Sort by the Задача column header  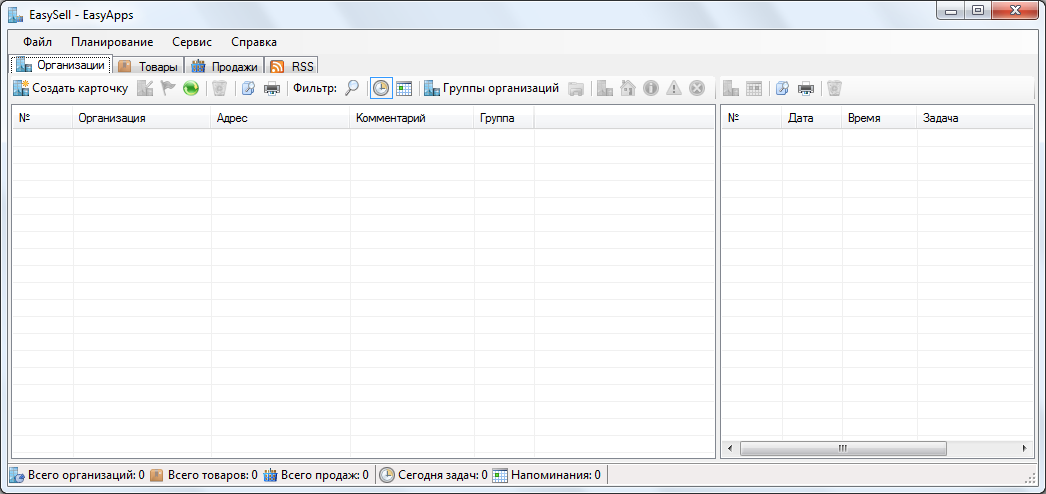[x=975, y=119]
